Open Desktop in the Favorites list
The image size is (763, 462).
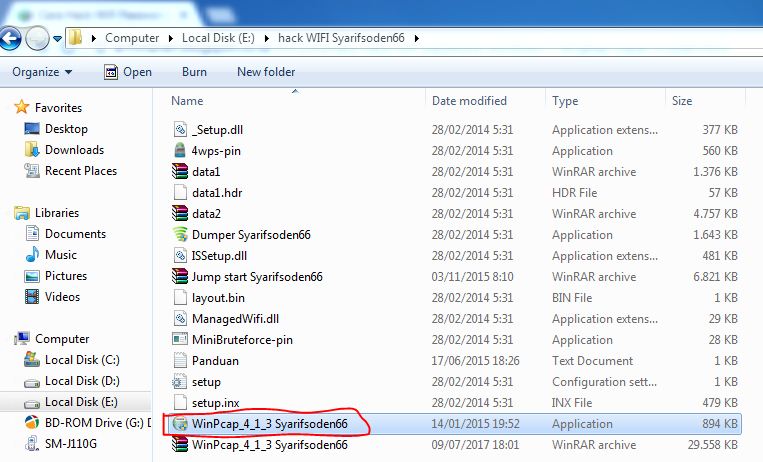click(66, 129)
